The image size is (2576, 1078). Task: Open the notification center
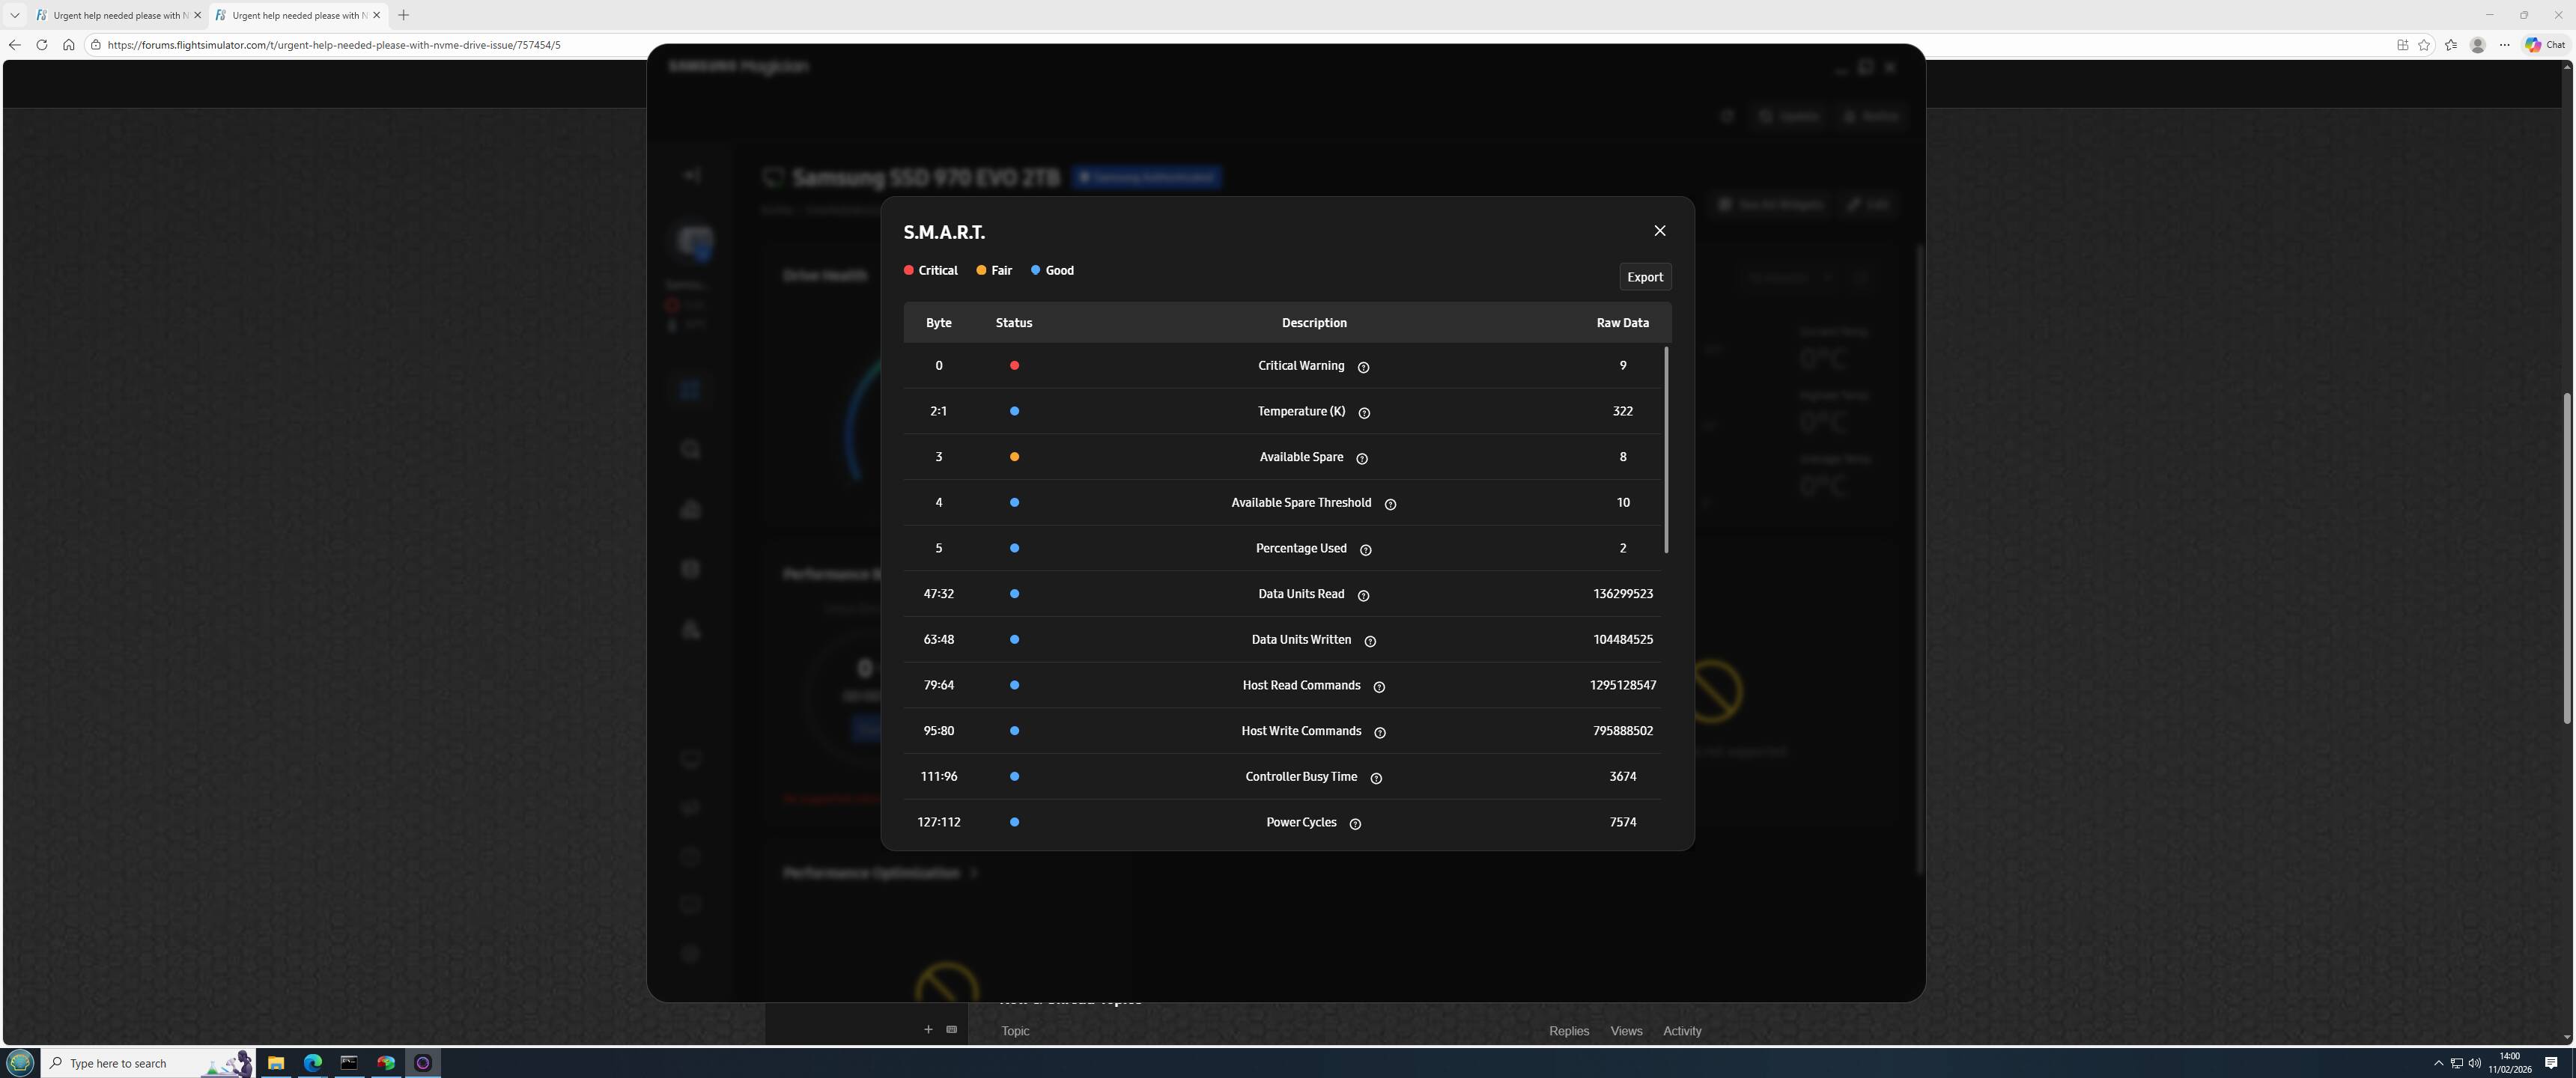pyautogui.click(x=2551, y=1063)
